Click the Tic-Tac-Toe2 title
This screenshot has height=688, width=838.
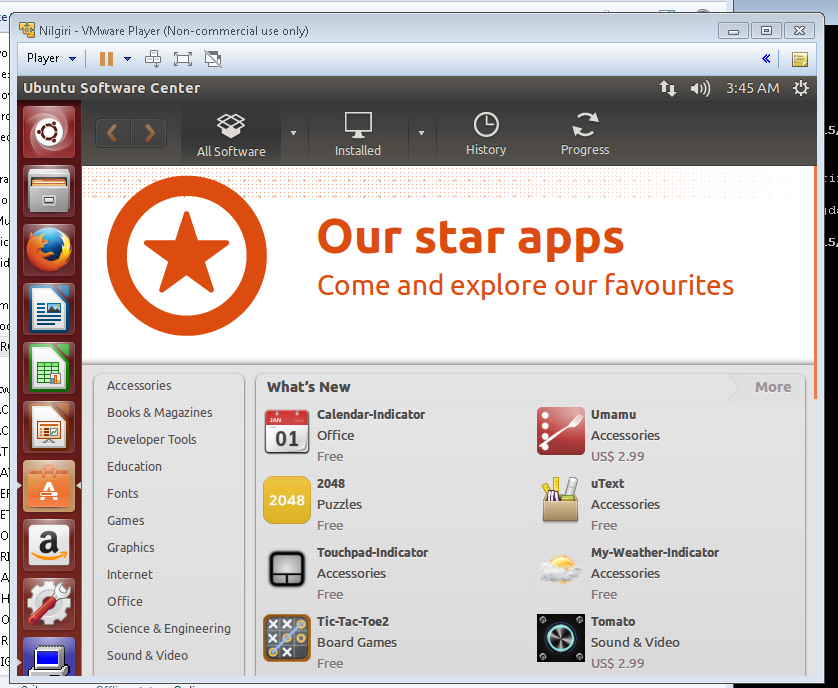(x=353, y=621)
